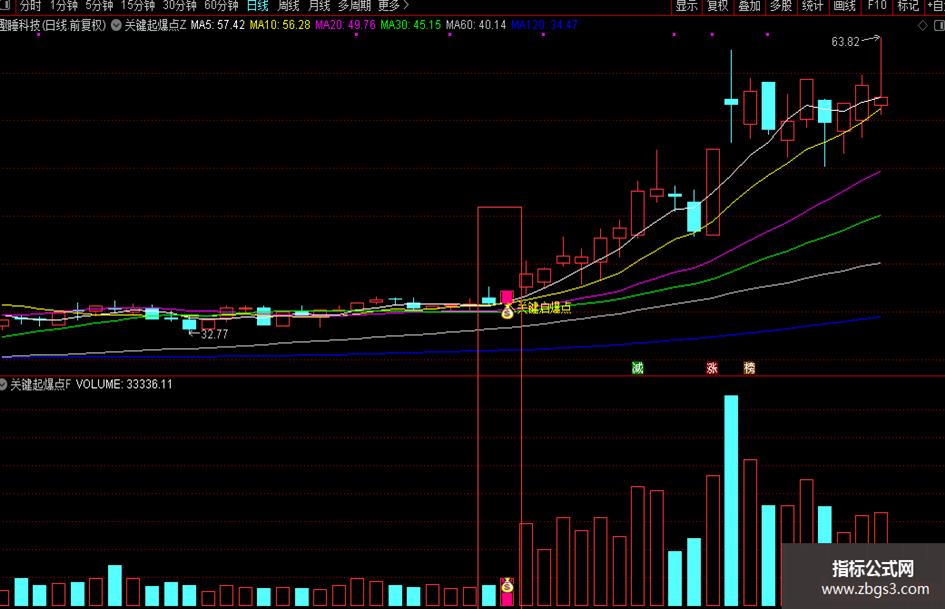Click the MA10: 56.28 value
Screen dimensions: 945x609
(280, 25)
